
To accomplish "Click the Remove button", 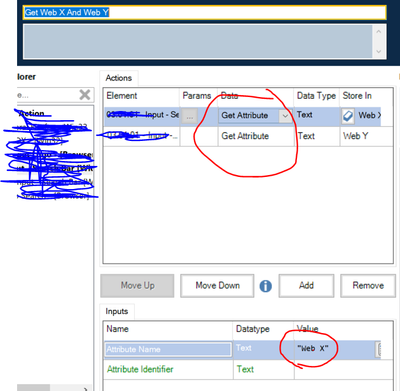I will (368, 286).
